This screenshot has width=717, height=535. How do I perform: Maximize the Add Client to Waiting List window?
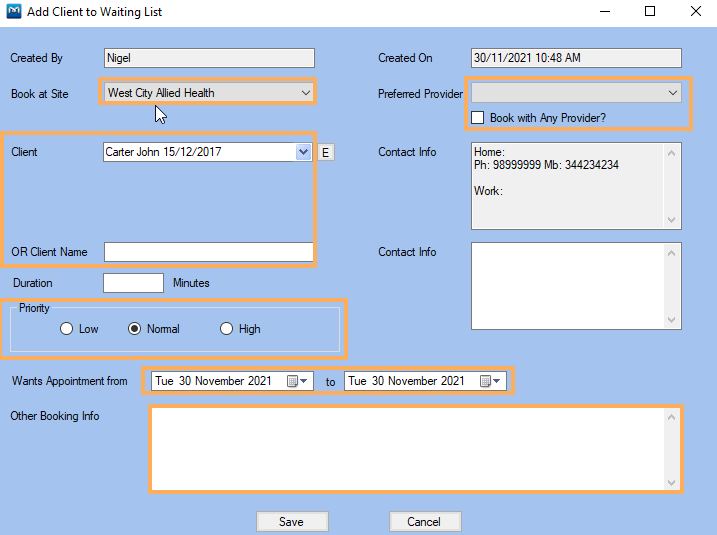(x=650, y=11)
